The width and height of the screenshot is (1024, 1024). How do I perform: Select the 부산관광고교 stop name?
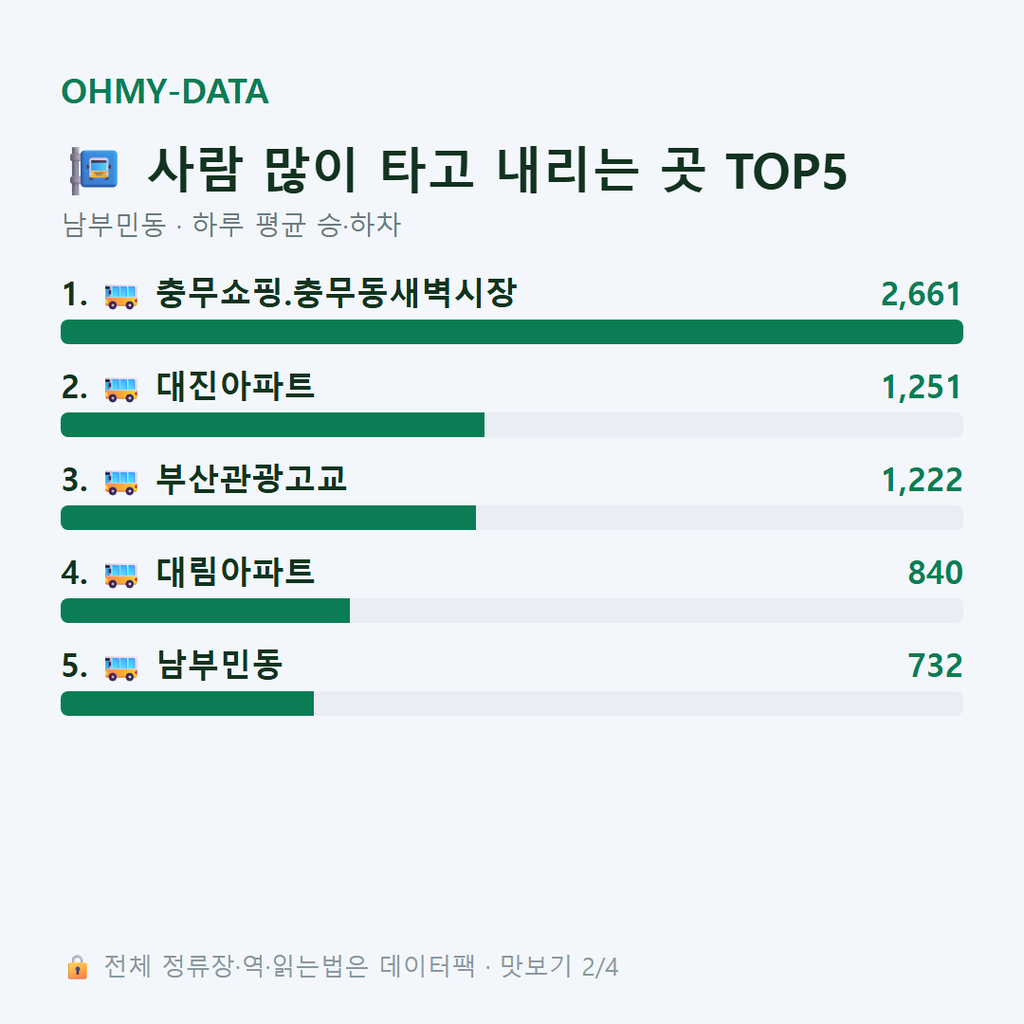tap(251, 479)
